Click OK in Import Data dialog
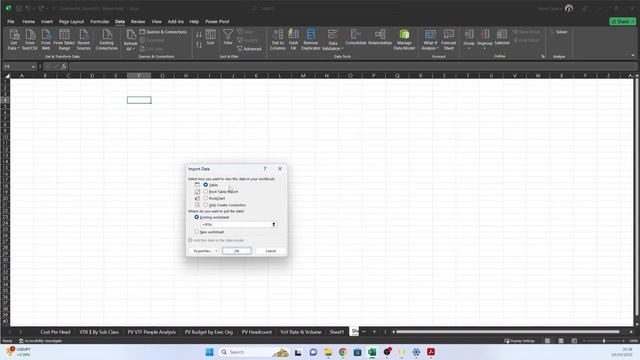 coord(237,251)
